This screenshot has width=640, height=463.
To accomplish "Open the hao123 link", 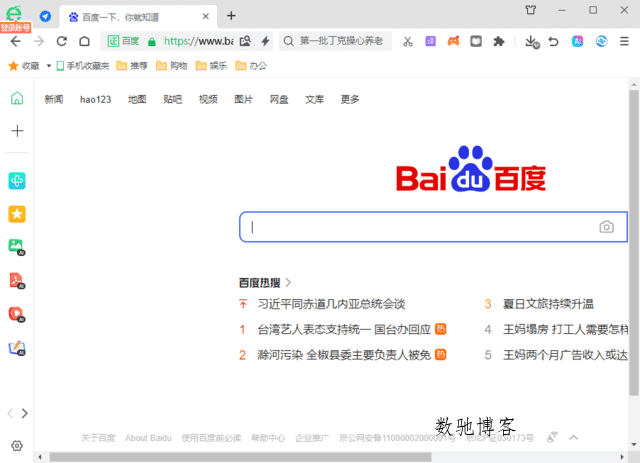I will click(x=96, y=99).
